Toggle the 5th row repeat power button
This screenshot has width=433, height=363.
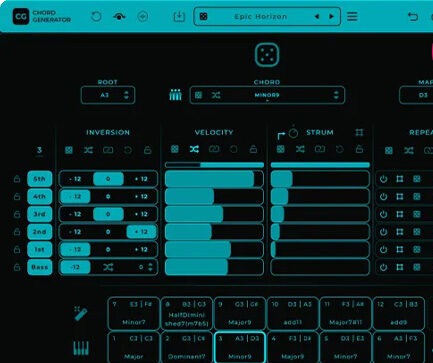pyautogui.click(x=383, y=179)
